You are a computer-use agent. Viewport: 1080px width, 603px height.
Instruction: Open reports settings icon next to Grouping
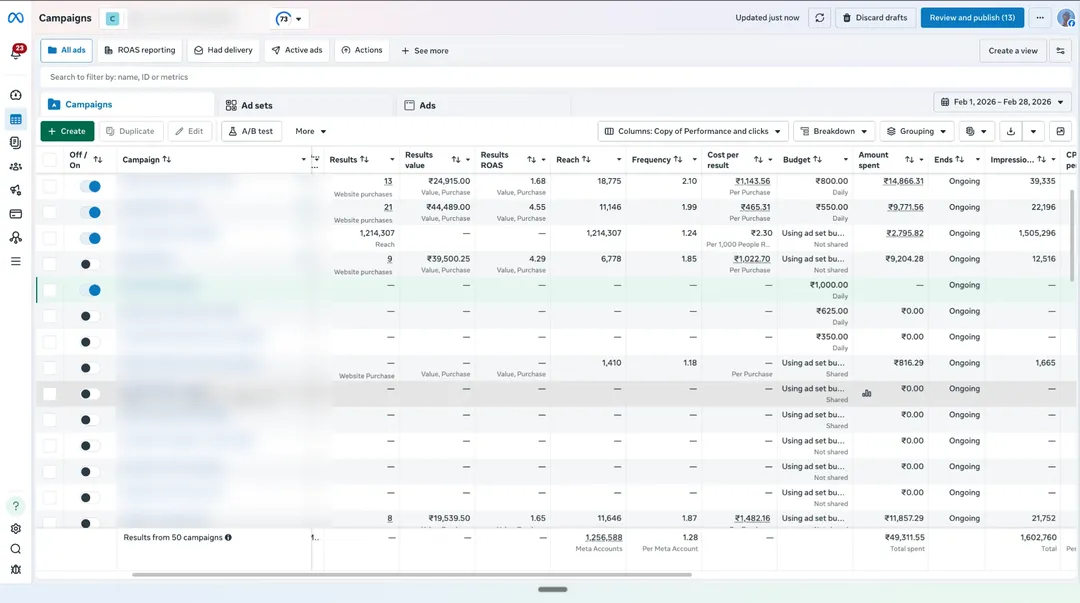976,131
